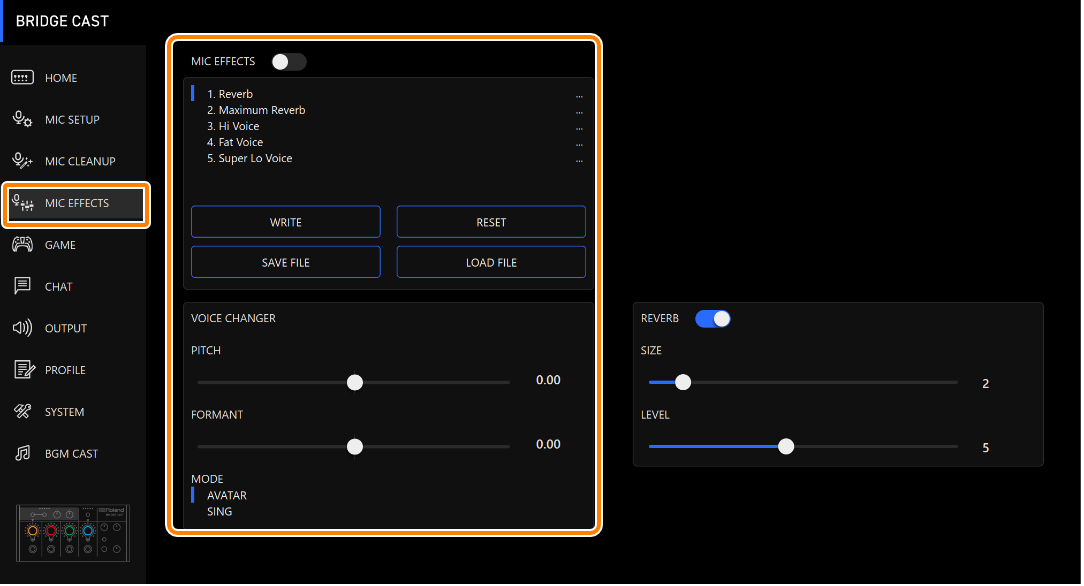
Task: Open options dots for Reverb preset
Action: tap(579, 95)
